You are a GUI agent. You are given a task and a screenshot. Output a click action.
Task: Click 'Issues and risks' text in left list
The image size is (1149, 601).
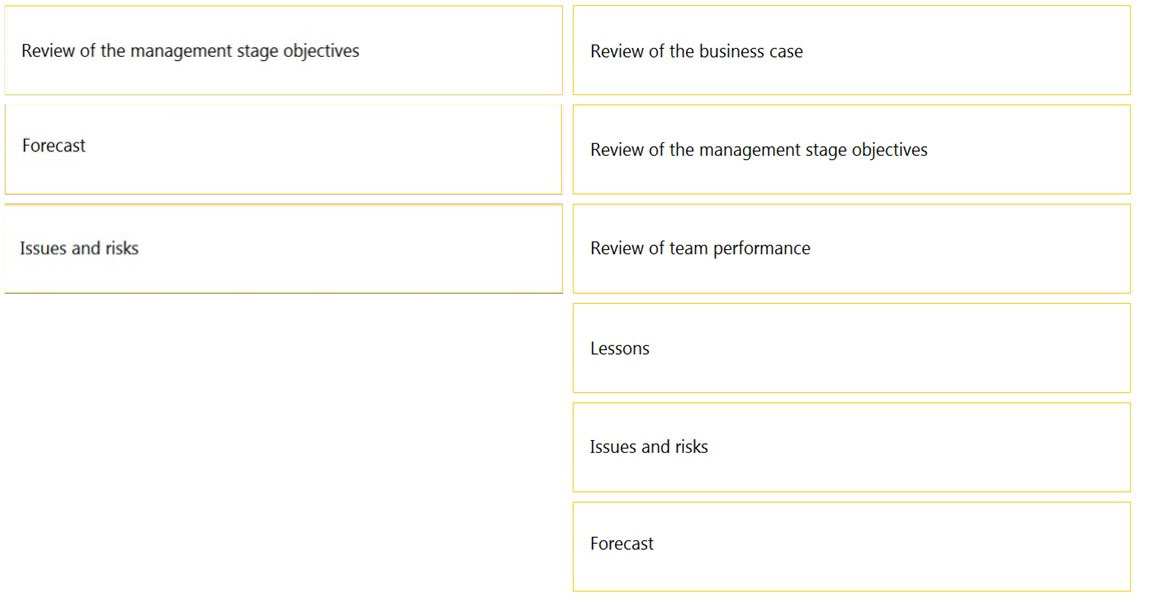pyautogui.click(x=79, y=248)
